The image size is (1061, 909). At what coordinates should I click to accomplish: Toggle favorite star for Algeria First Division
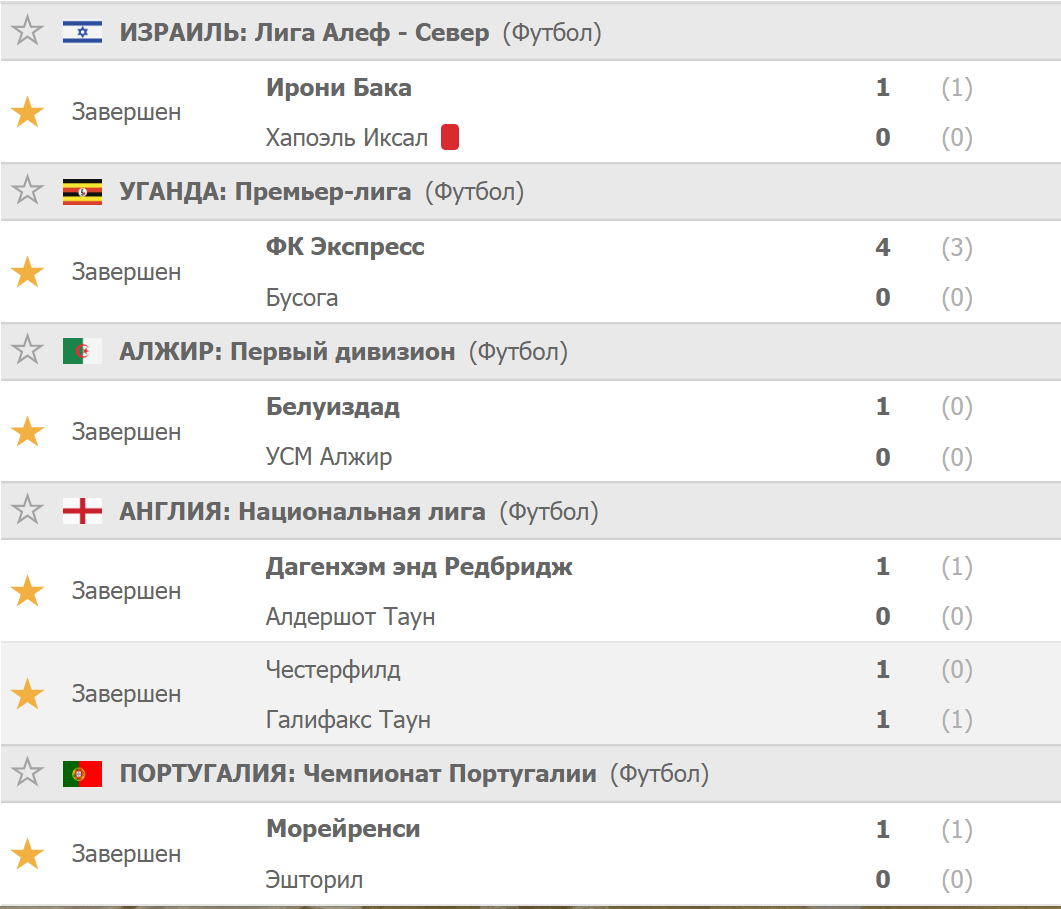click(x=27, y=351)
